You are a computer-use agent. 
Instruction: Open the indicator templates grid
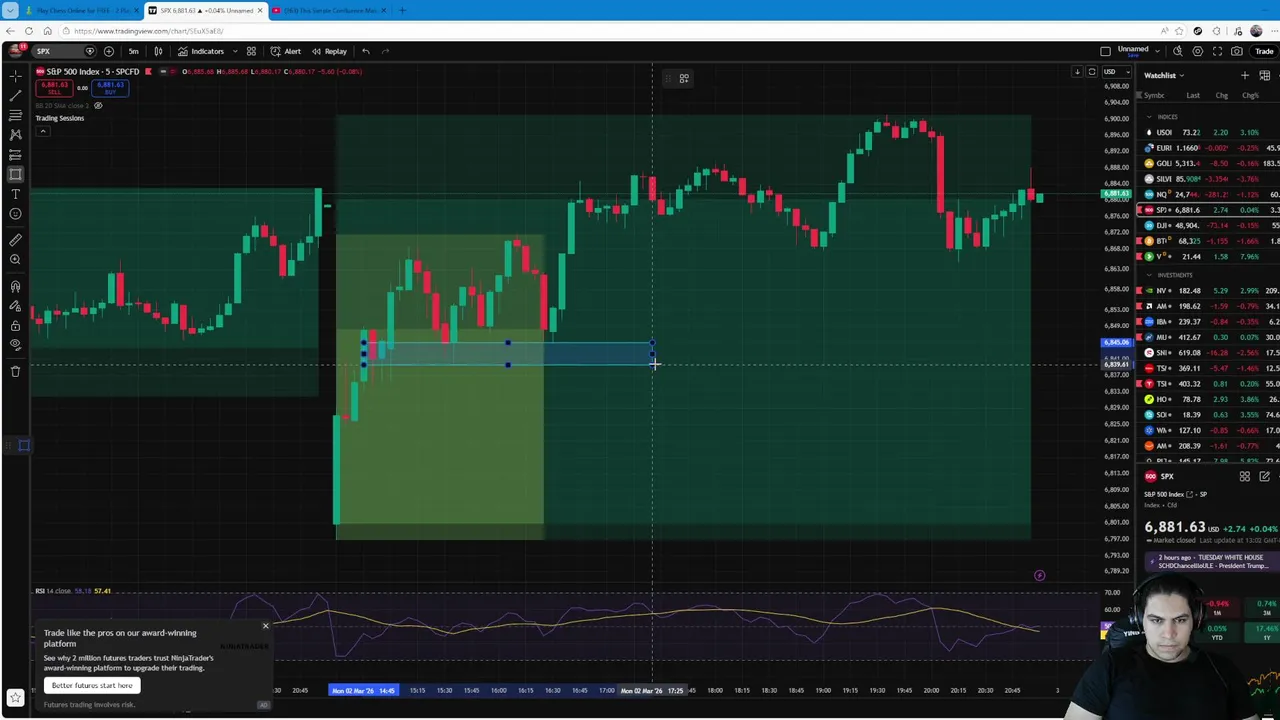pyautogui.click(x=251, y=51)
